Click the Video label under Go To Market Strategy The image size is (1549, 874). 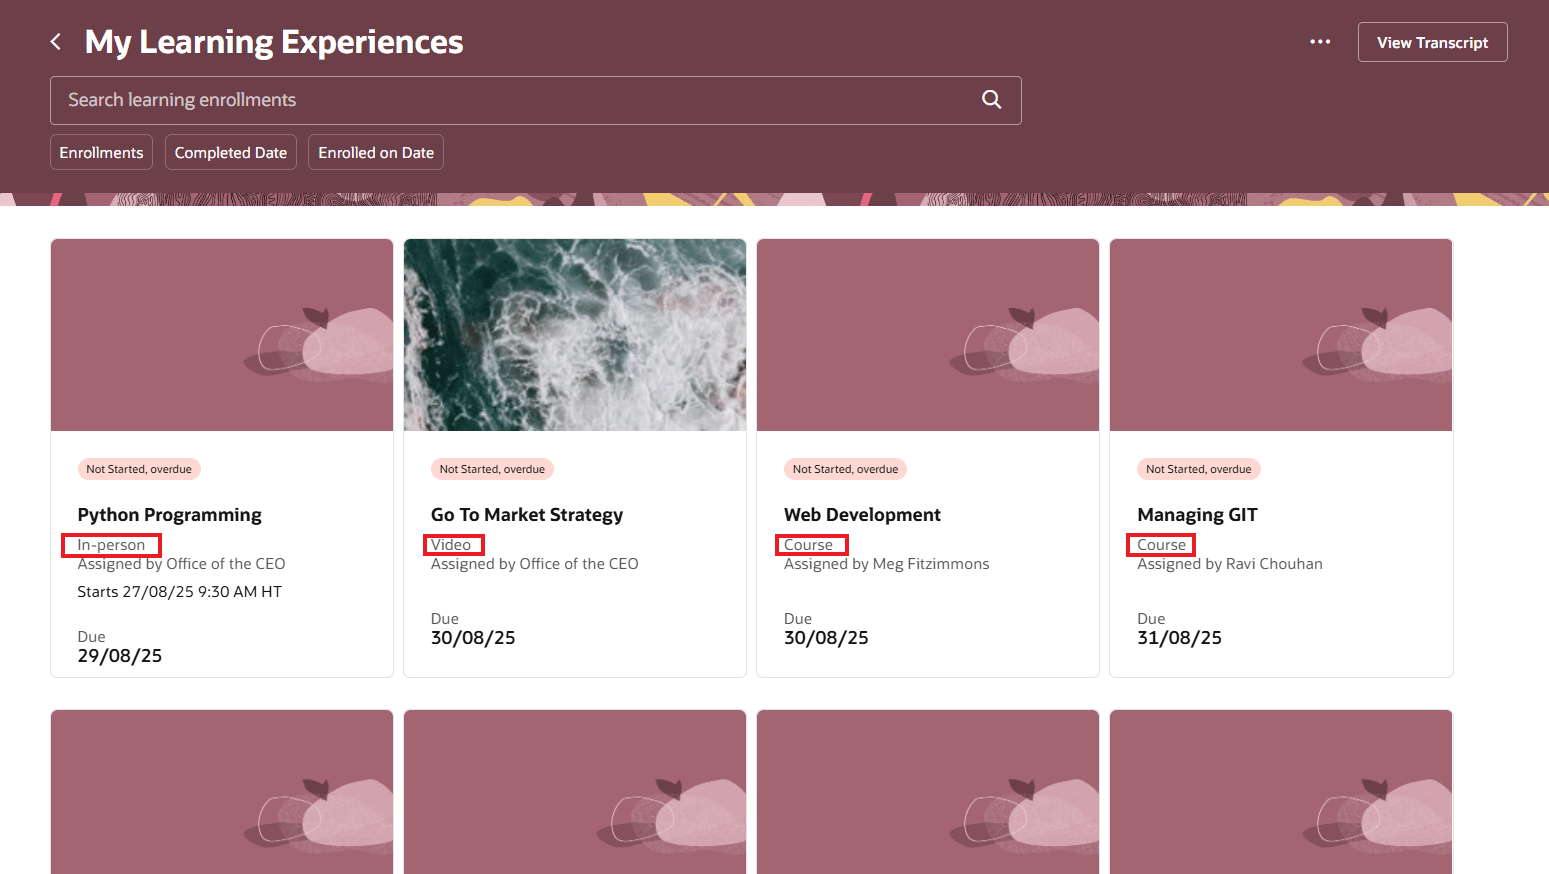pos(453,544)
